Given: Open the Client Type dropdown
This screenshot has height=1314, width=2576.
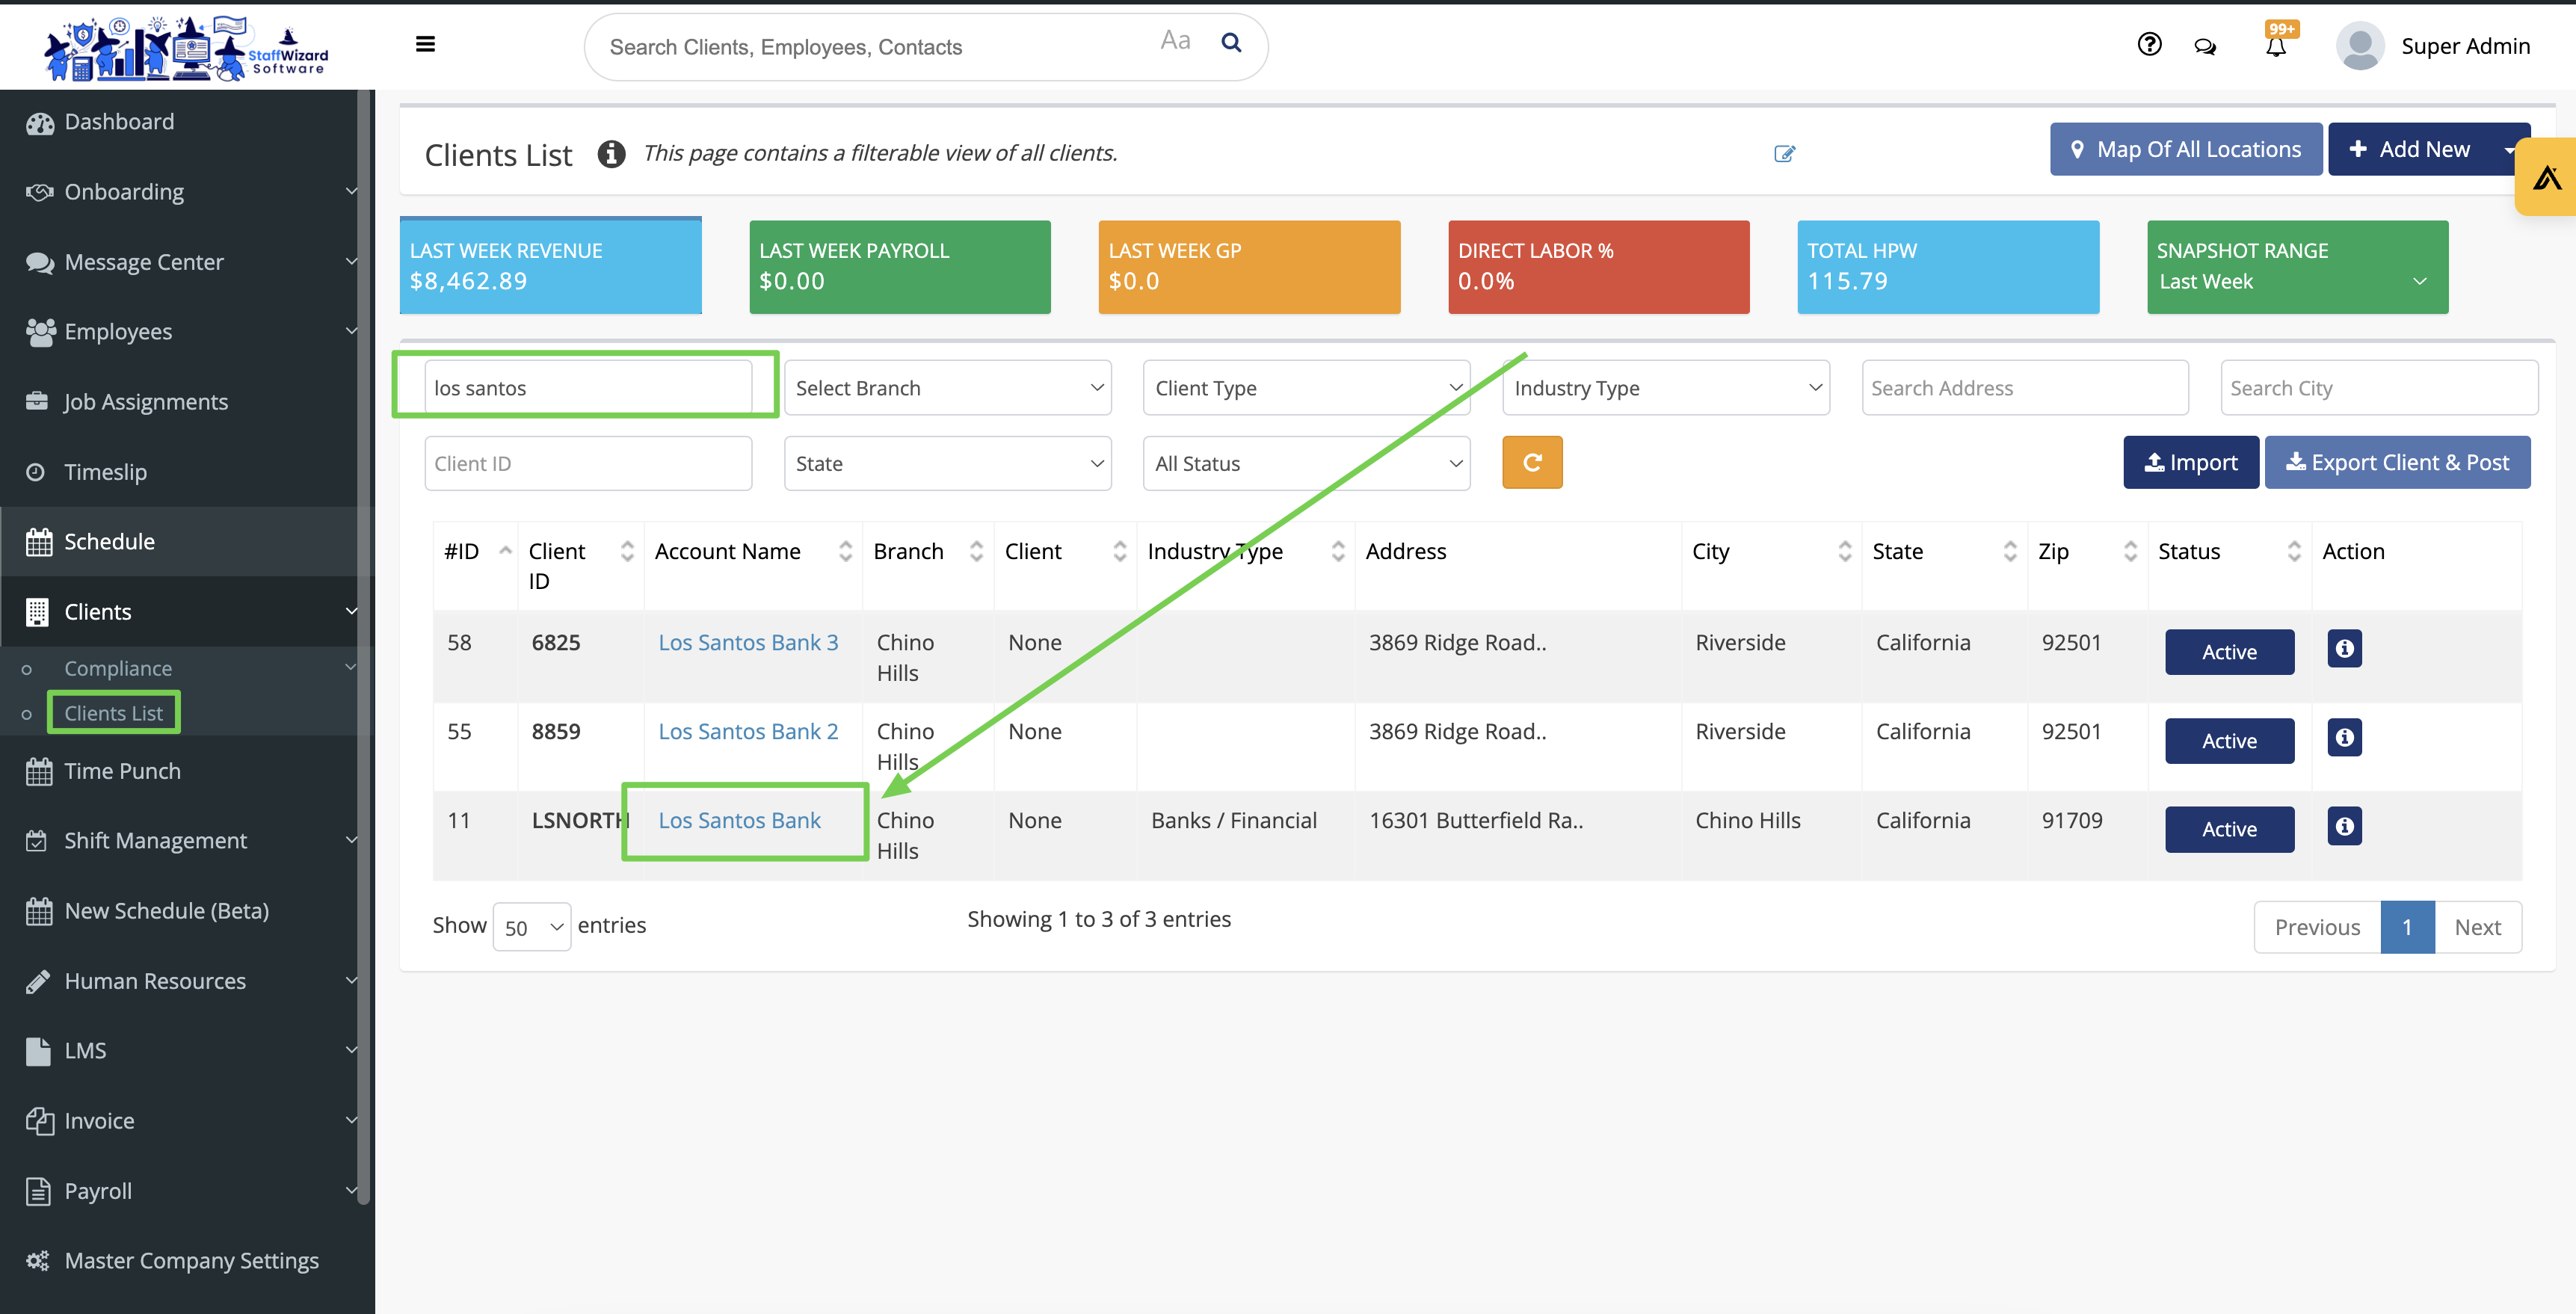Looking at the screenshot, I should tap(1306, 387).
